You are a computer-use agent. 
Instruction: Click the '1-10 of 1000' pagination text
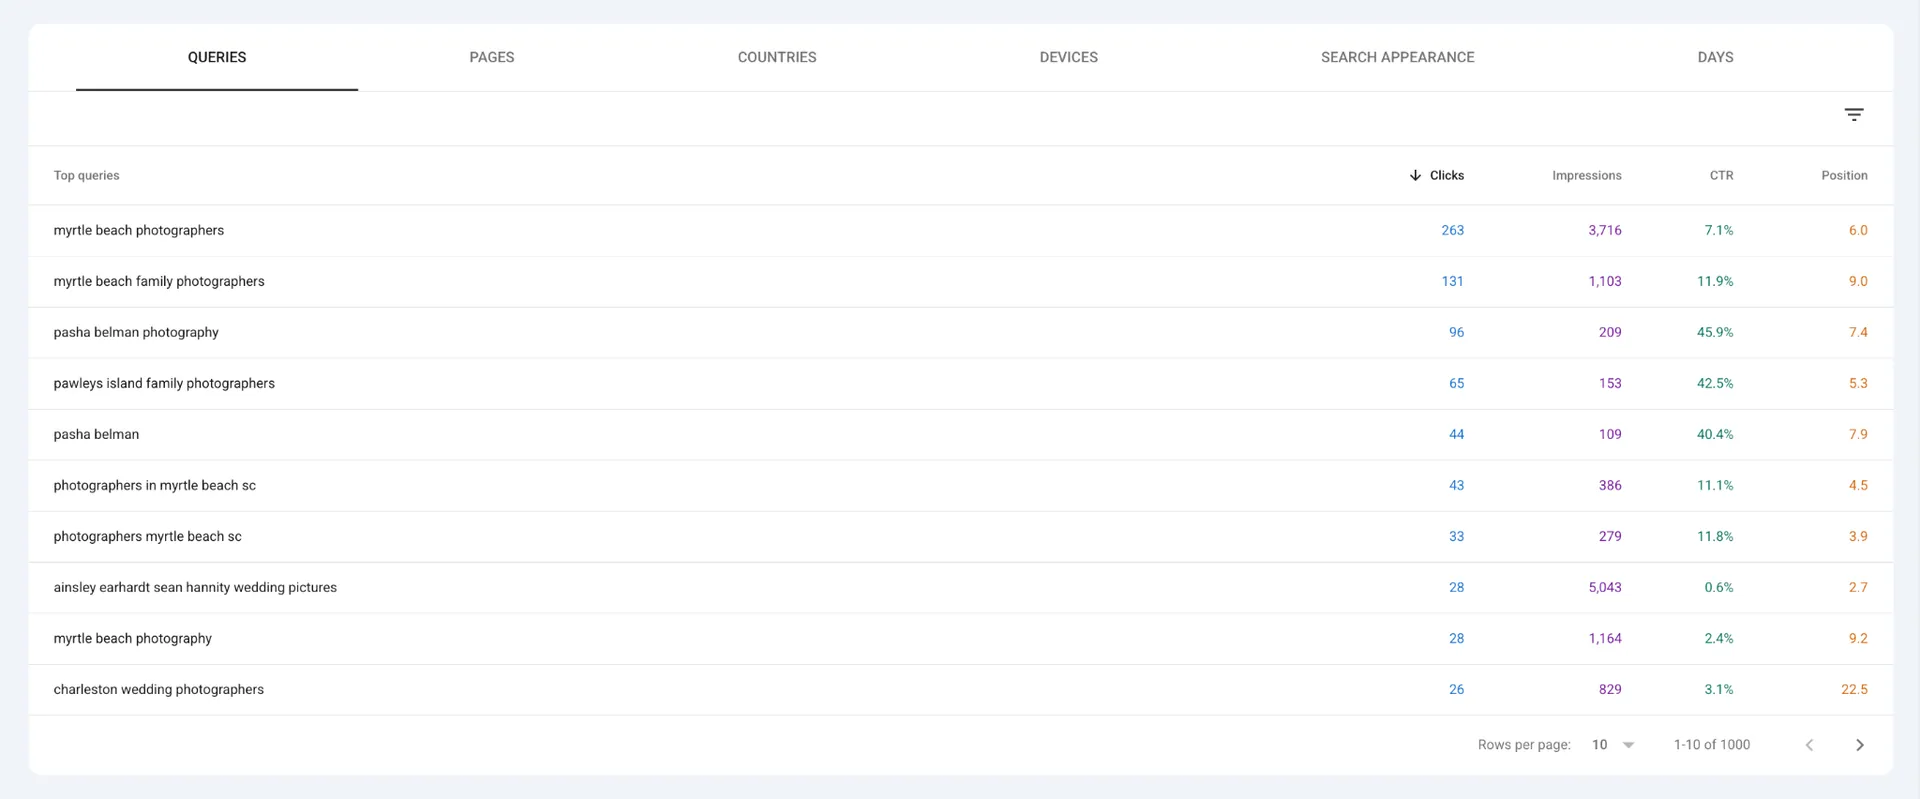[x=1712, y=745]
